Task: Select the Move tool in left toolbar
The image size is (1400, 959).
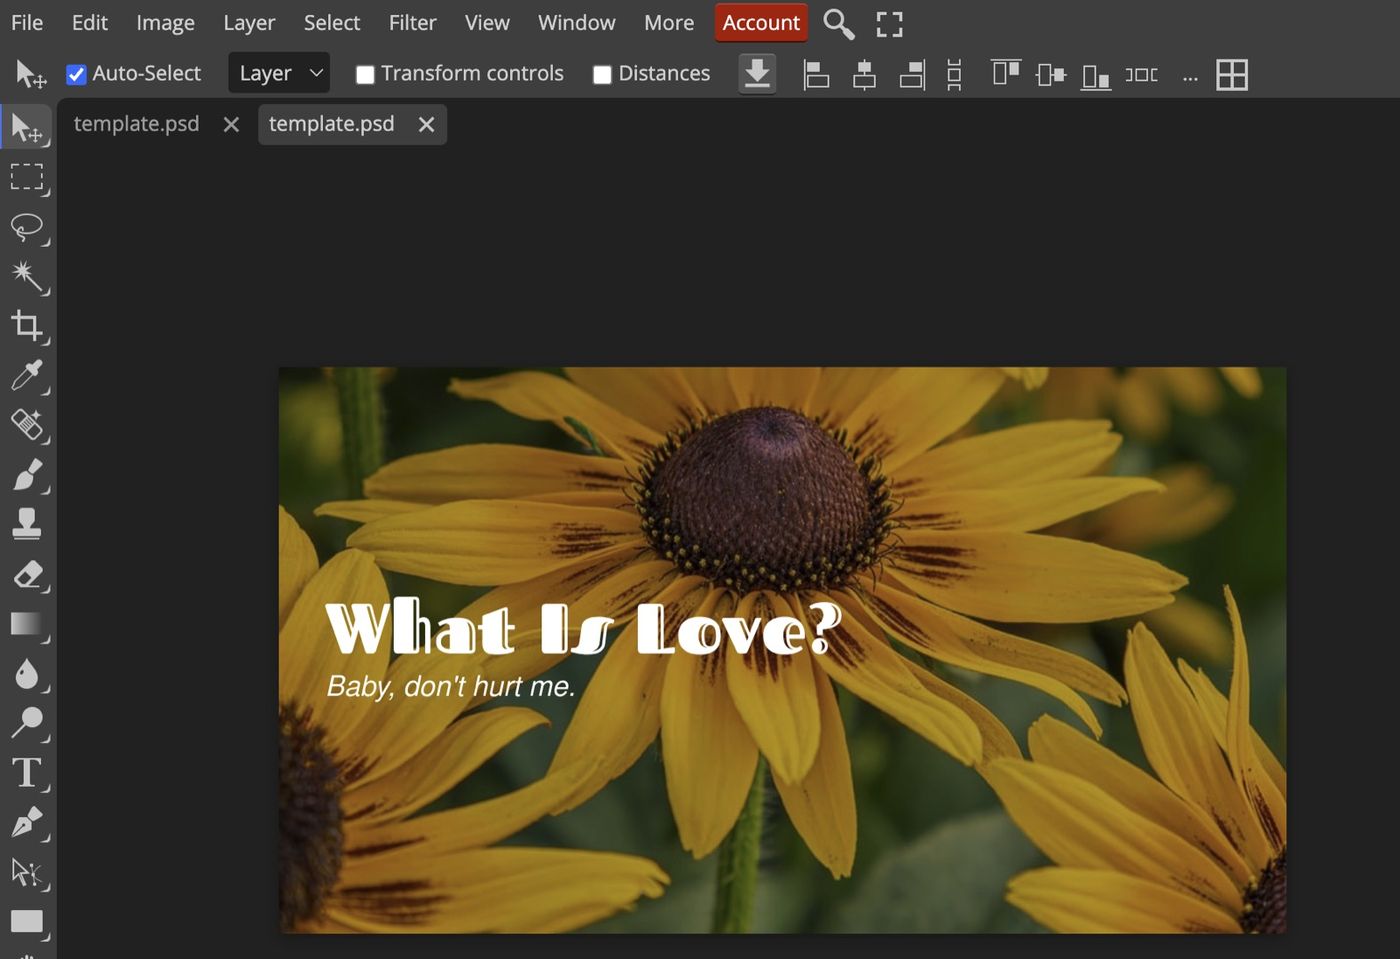Action: coord(27,128)
